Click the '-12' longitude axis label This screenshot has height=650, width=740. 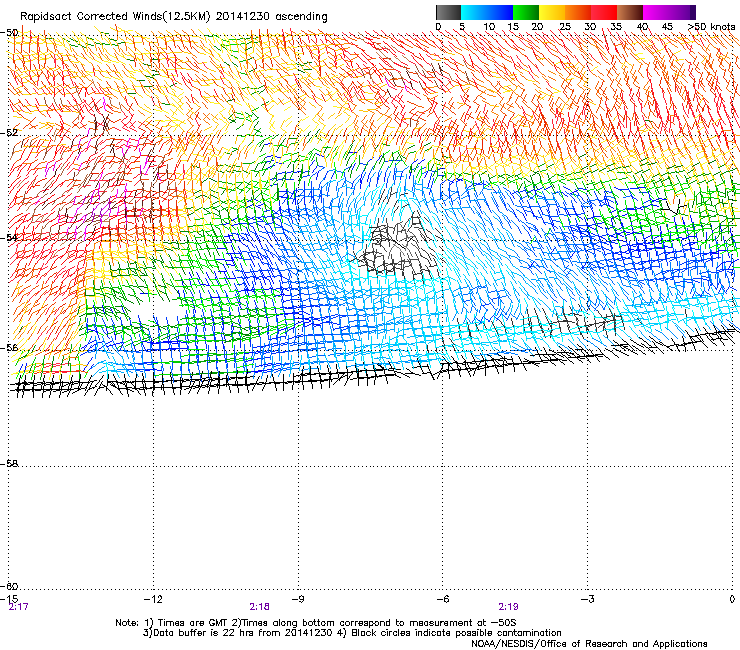[x=153, y=599]
